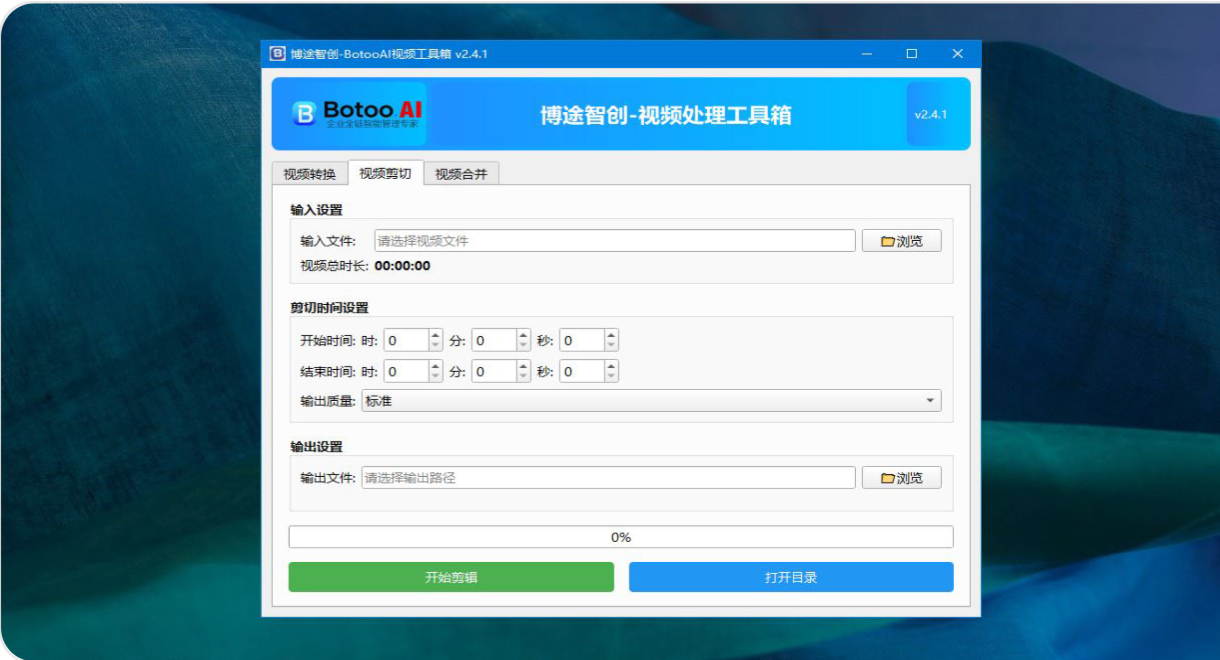Click the 开始时间 hour input box

tap(406, 341)
